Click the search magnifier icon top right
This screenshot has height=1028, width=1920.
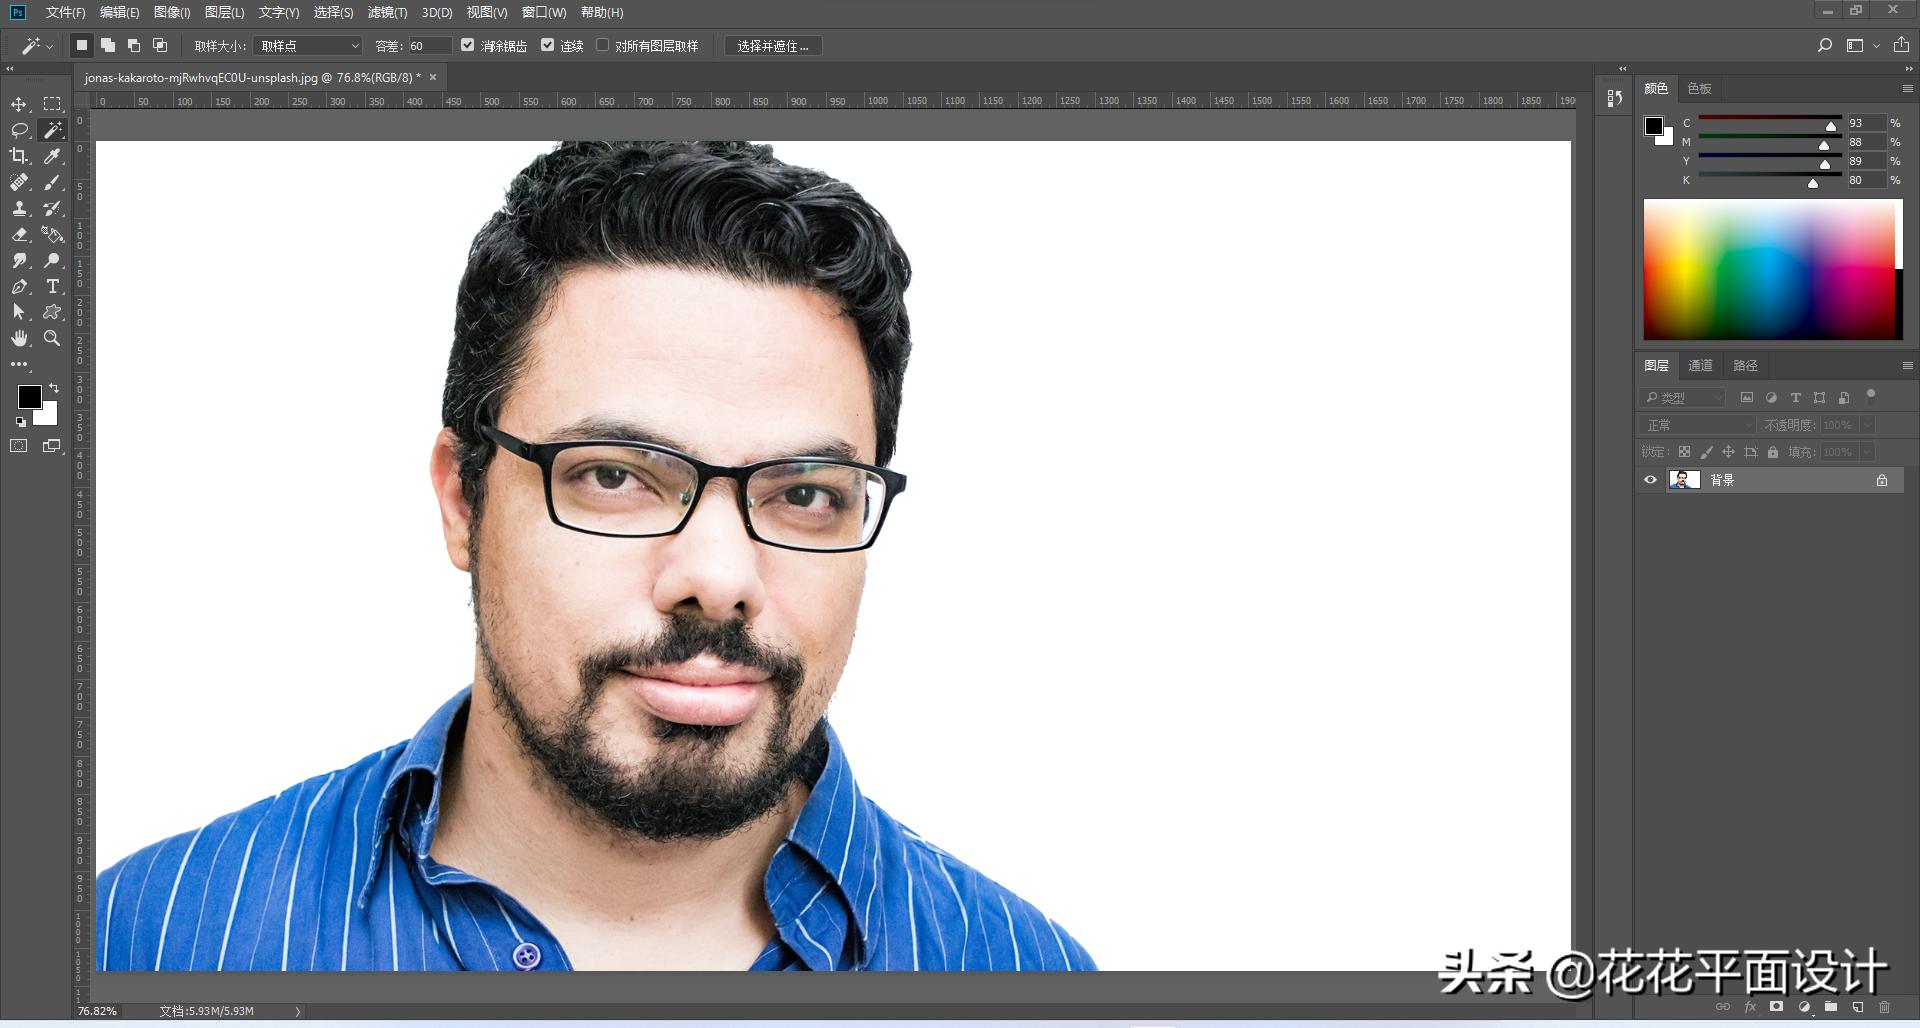pyautogui.click(x=1825, y=45)
